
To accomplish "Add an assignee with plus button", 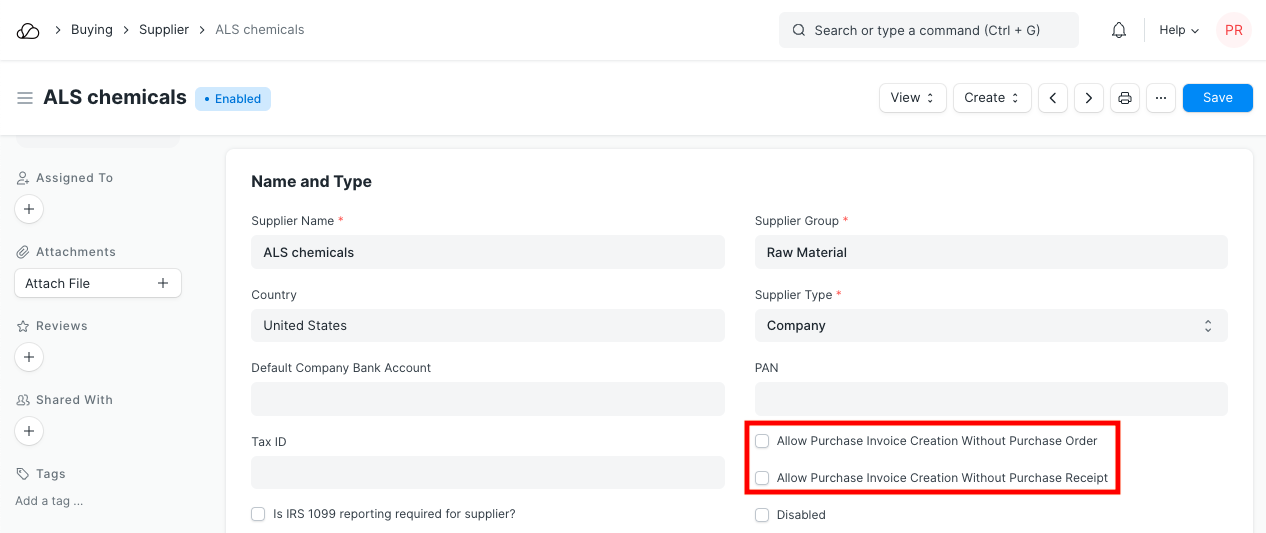I will coord(29,209).
